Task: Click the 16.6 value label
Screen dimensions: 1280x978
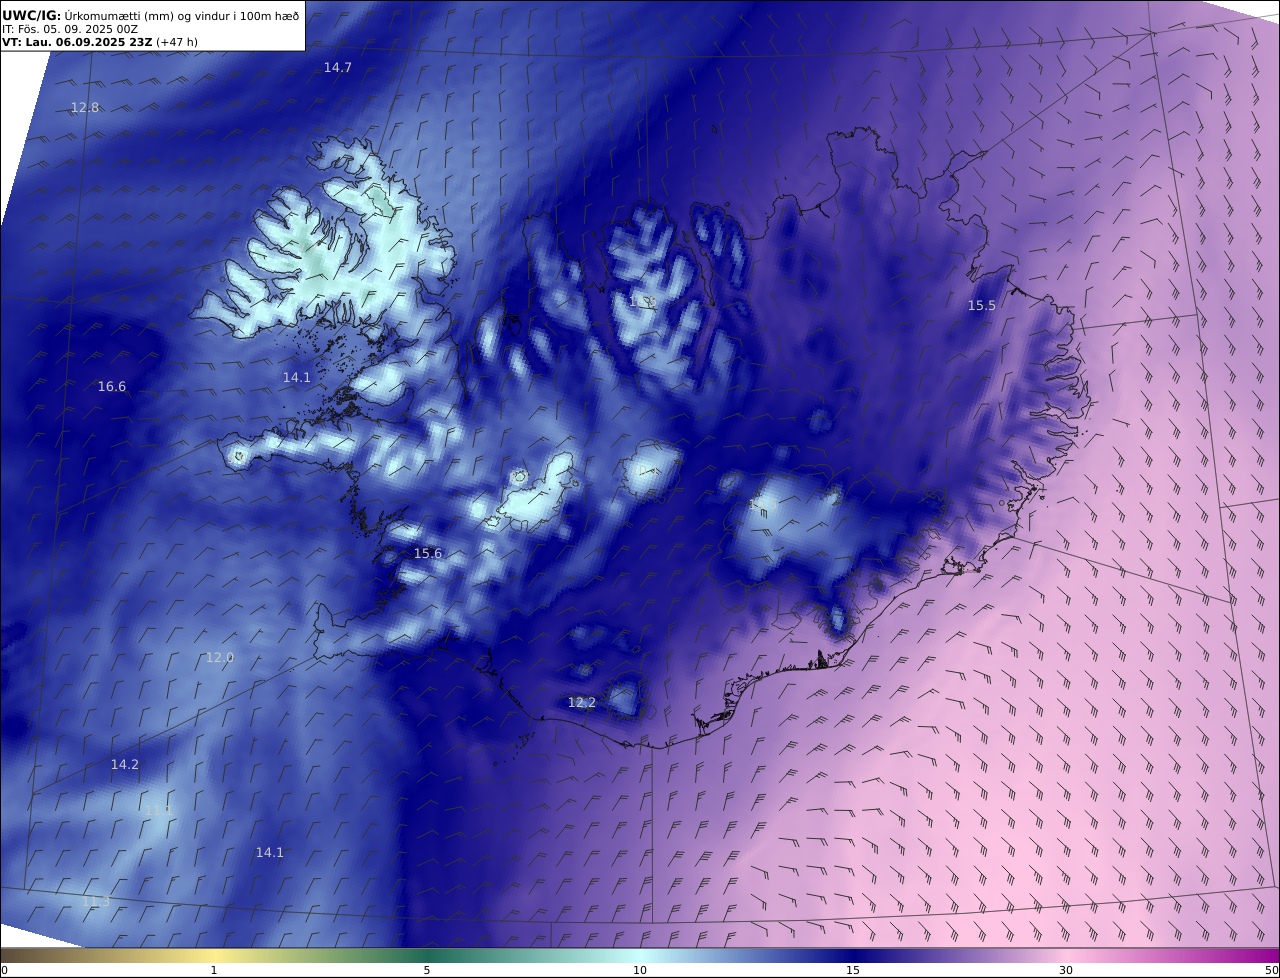Action: click(112, 386)
